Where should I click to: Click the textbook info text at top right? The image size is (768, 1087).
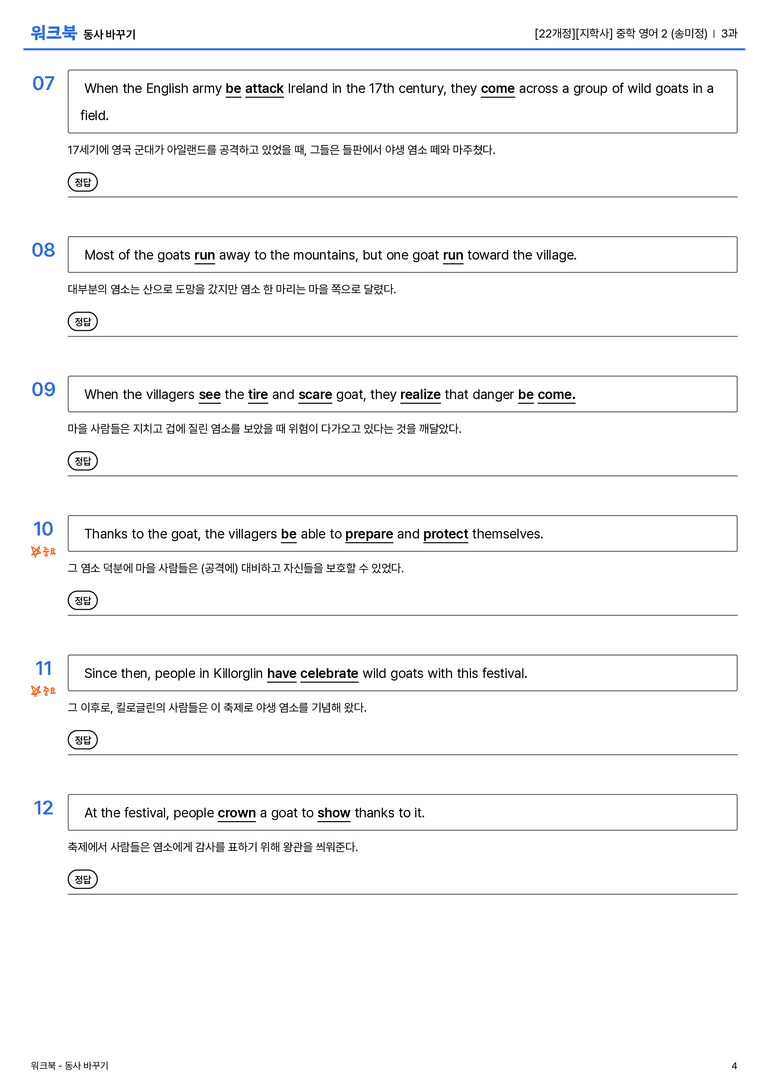(x=636, y=33)
